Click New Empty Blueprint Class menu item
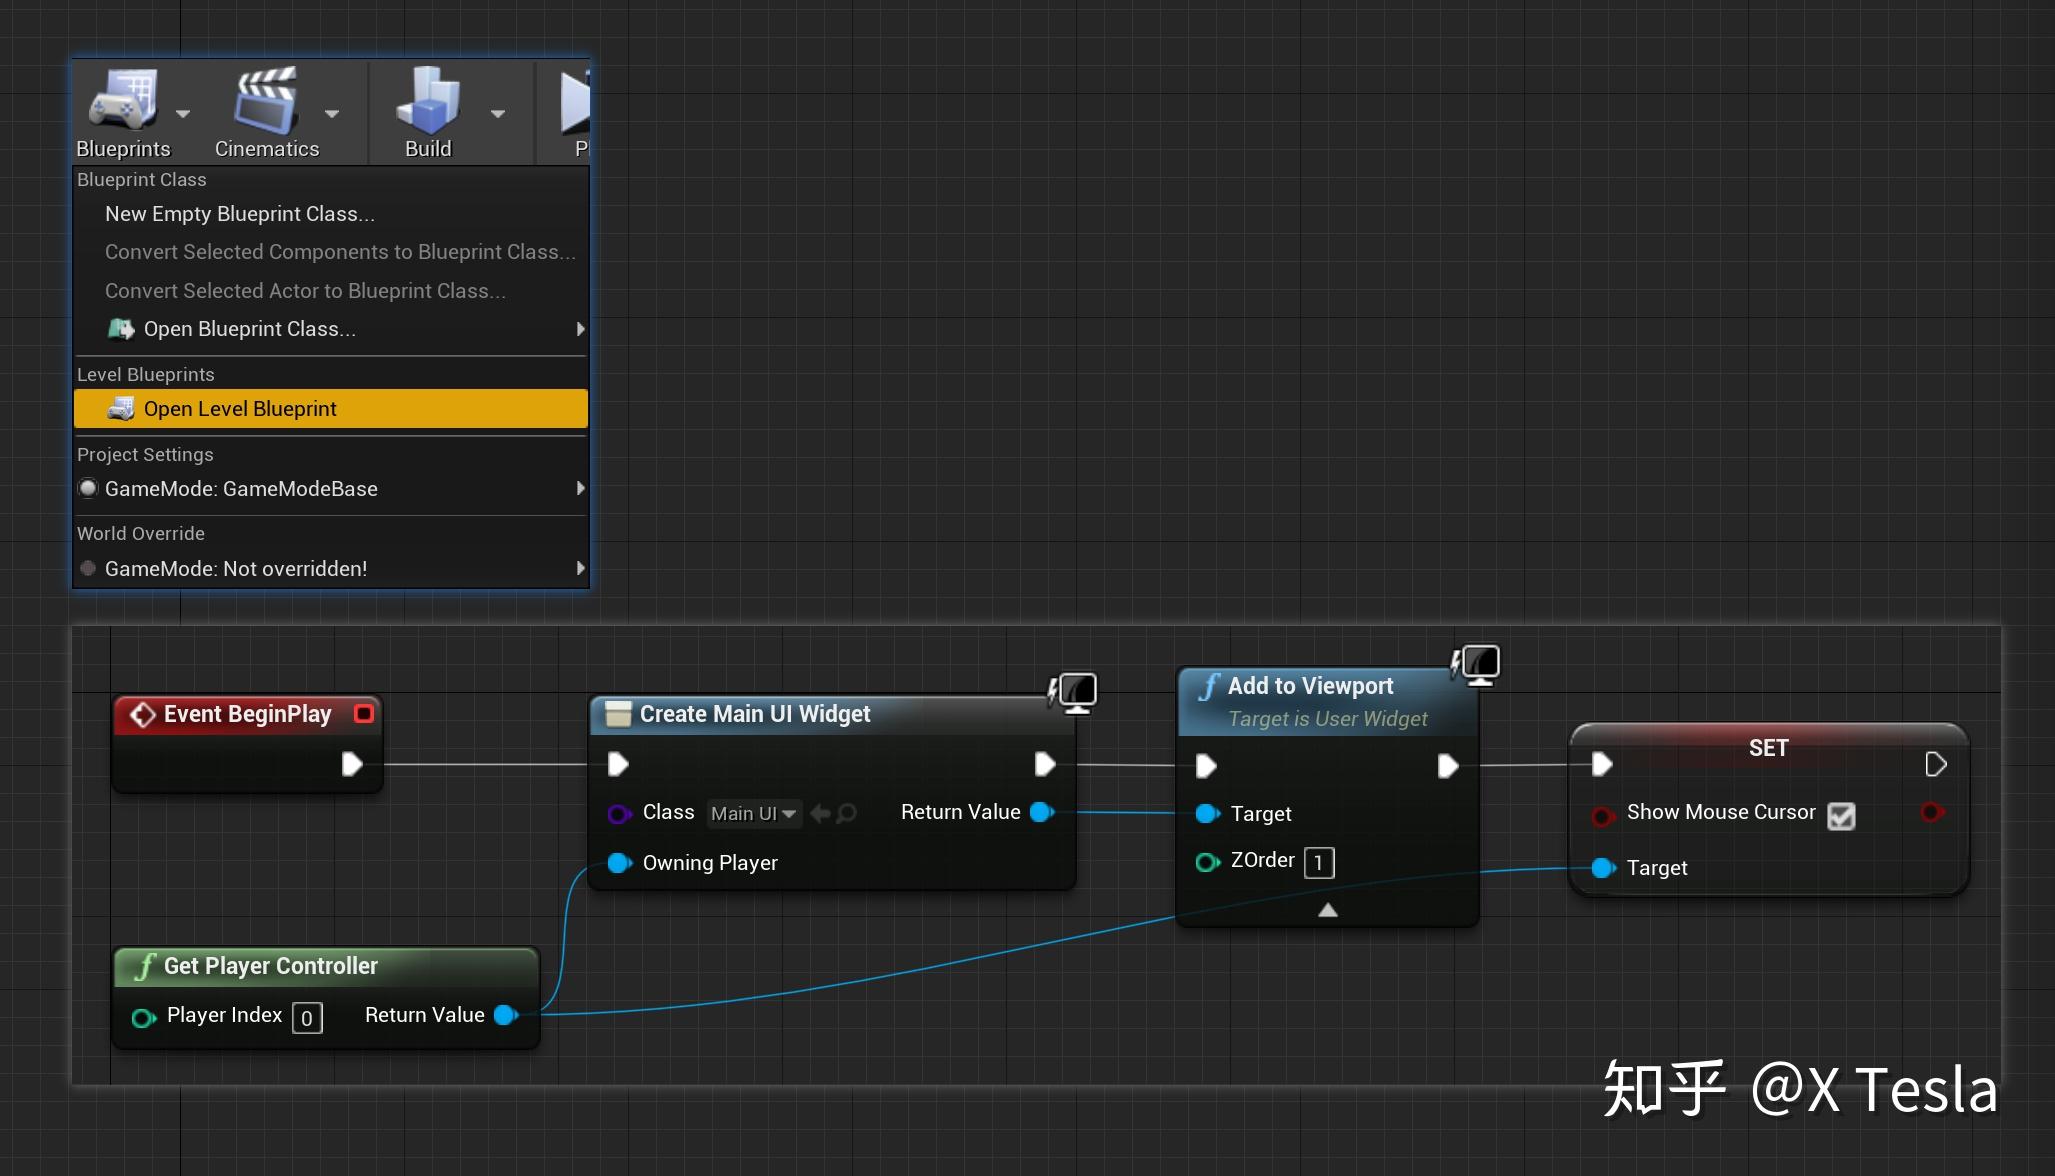 coord(239,213)
